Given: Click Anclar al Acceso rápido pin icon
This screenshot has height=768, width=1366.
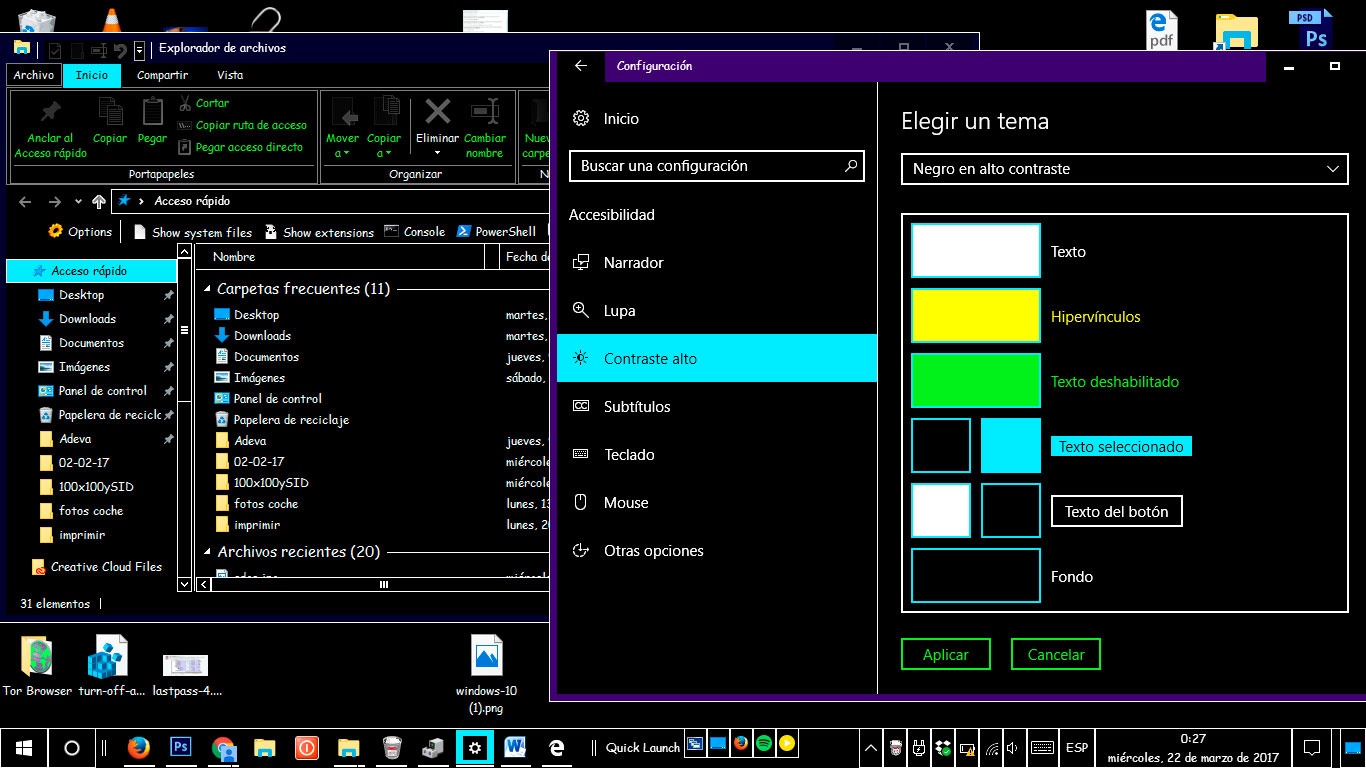Looking at the screenshot, I should click(x=50, y=112).
